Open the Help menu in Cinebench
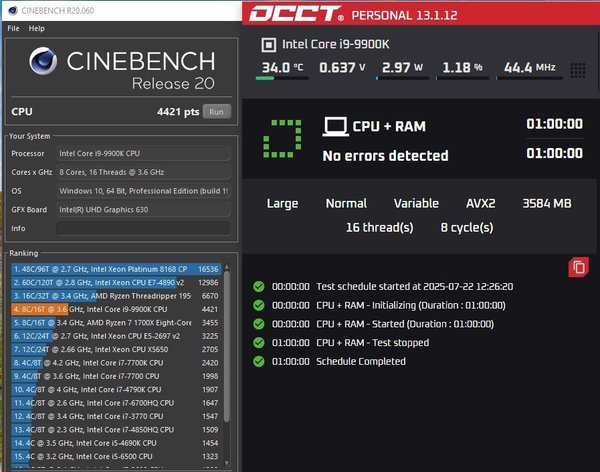Viewport: 600px width, 472px height. [36, 28]
